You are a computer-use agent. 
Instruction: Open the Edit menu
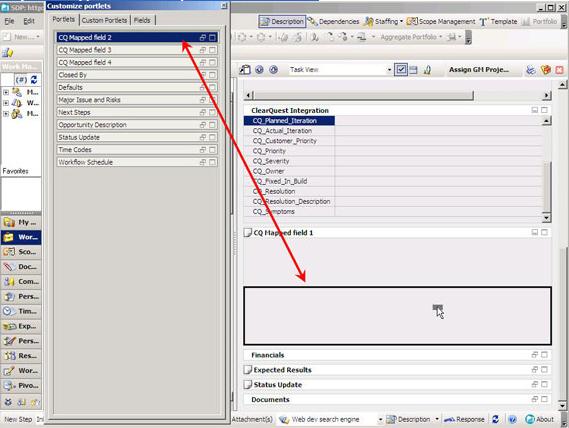[x=29, y=21]
